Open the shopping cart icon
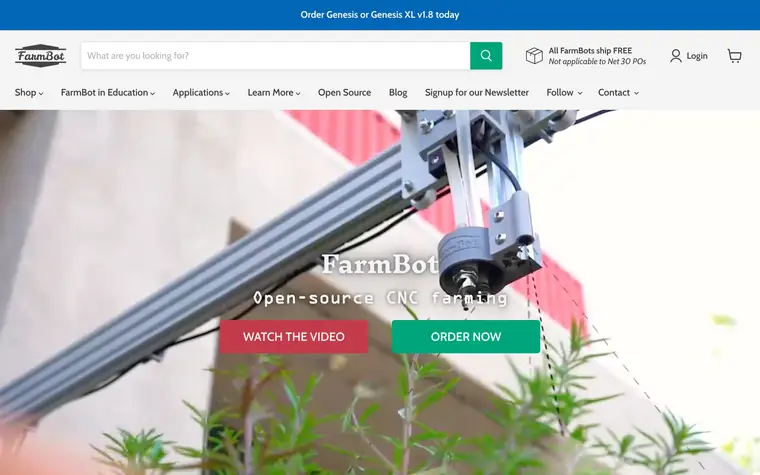 (734, 56)
